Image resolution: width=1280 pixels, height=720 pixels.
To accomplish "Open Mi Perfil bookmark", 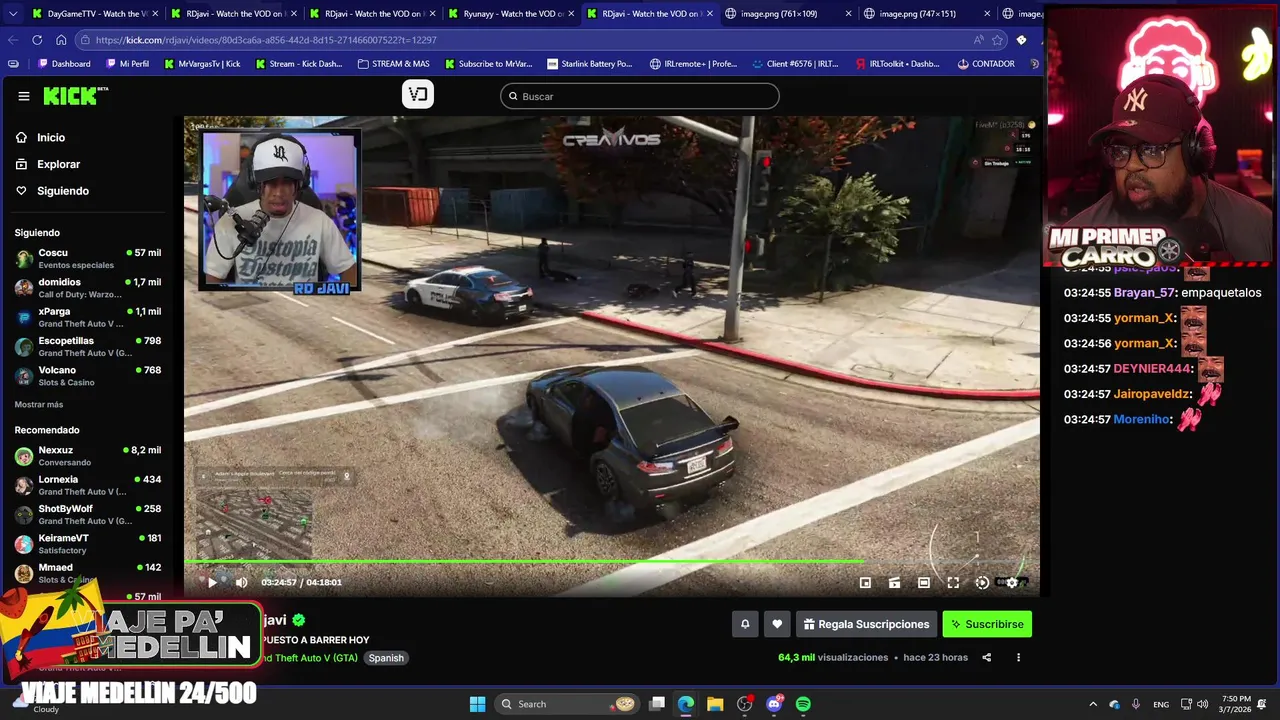I will click(x=127, y=64).
